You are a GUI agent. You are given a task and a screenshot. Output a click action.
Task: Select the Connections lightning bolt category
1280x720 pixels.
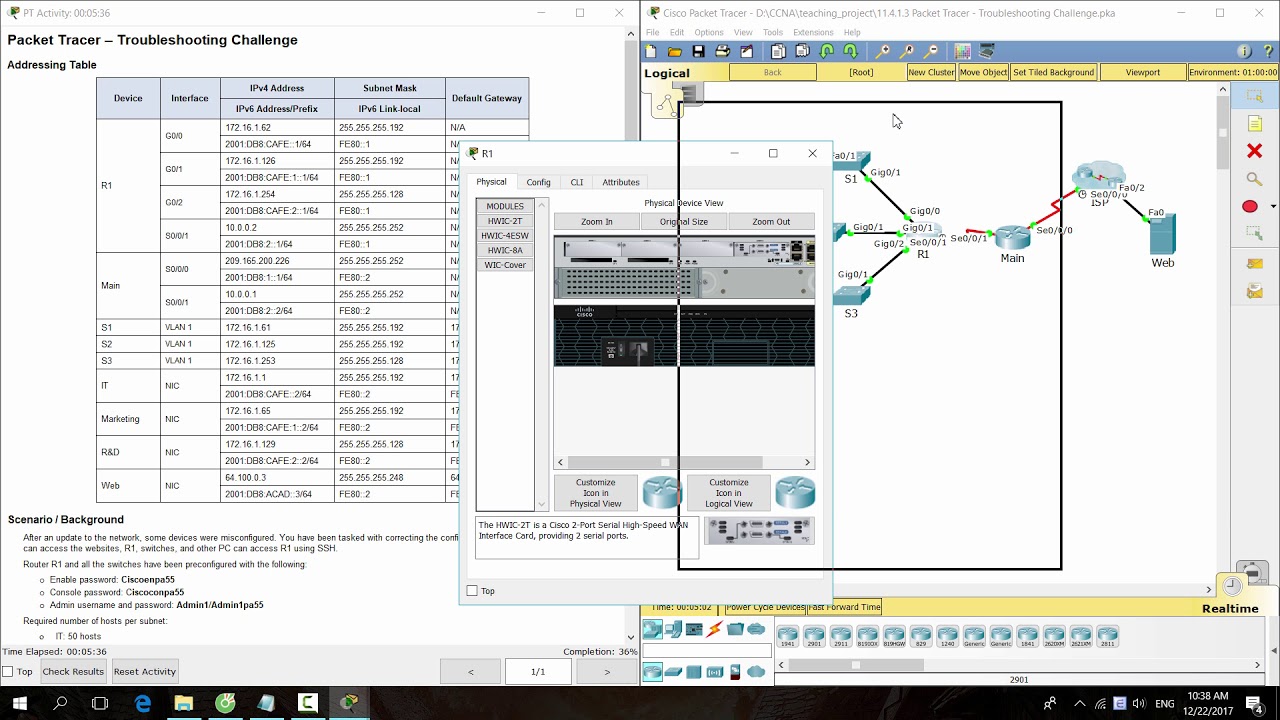pos(714,629)
